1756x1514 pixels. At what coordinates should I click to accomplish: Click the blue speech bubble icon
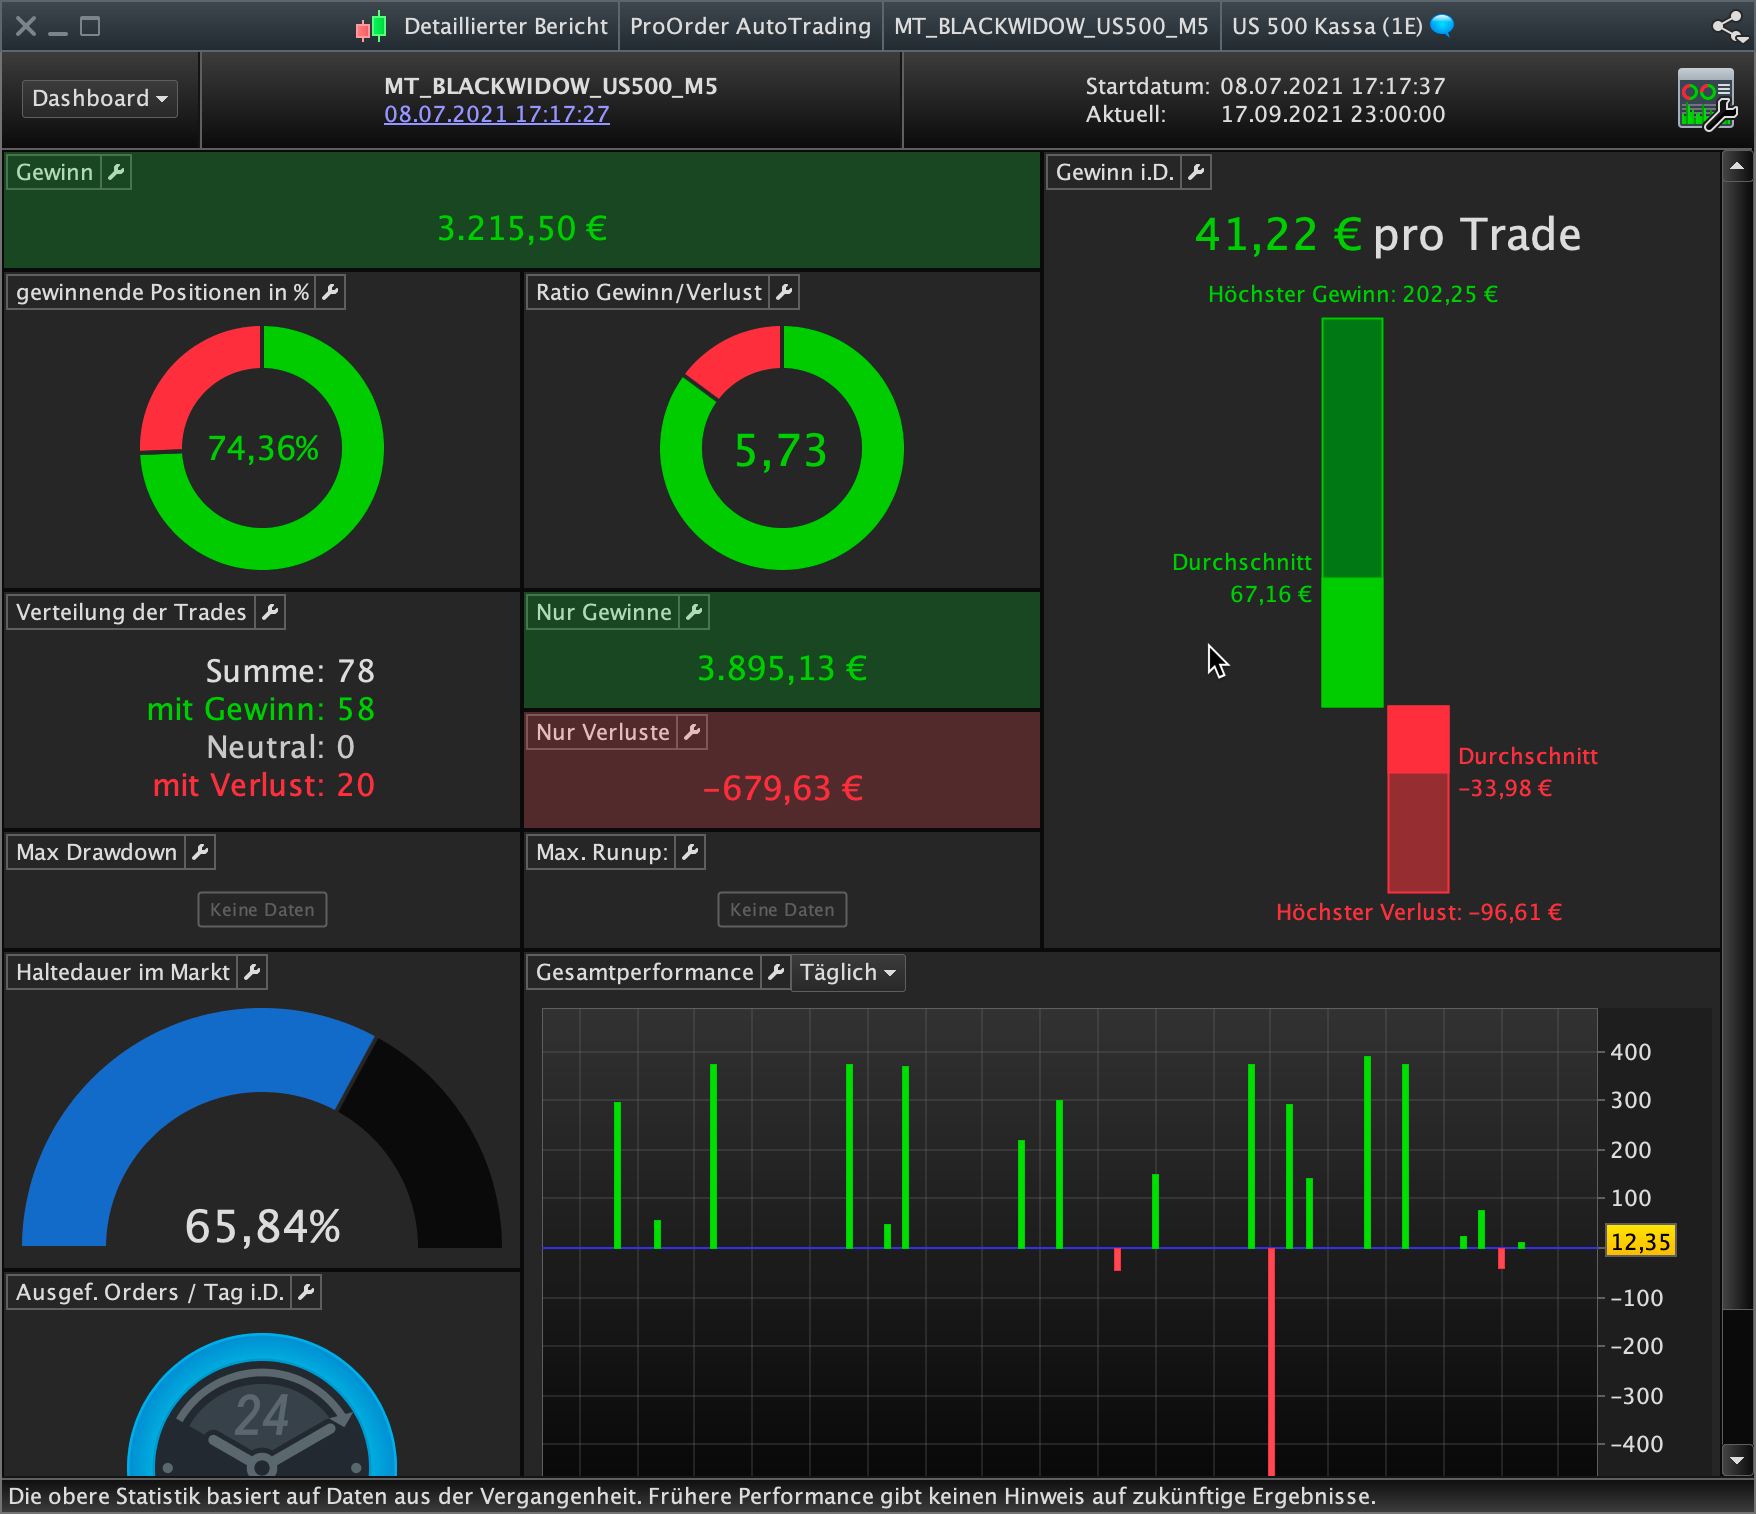(x=1442, y=25)
